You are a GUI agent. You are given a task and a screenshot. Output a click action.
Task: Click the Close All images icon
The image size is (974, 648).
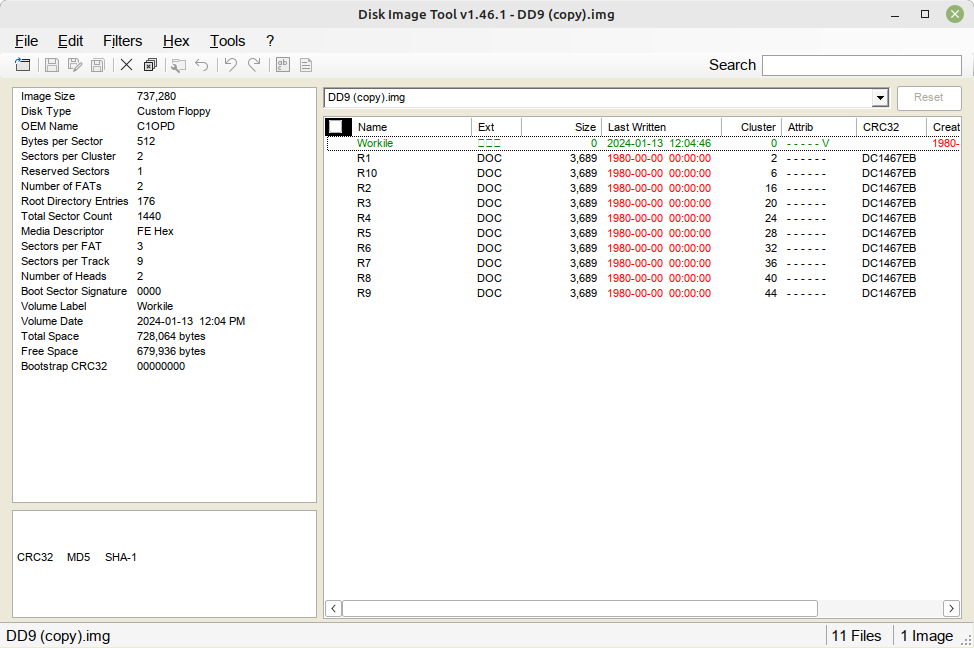pos(150,65)
